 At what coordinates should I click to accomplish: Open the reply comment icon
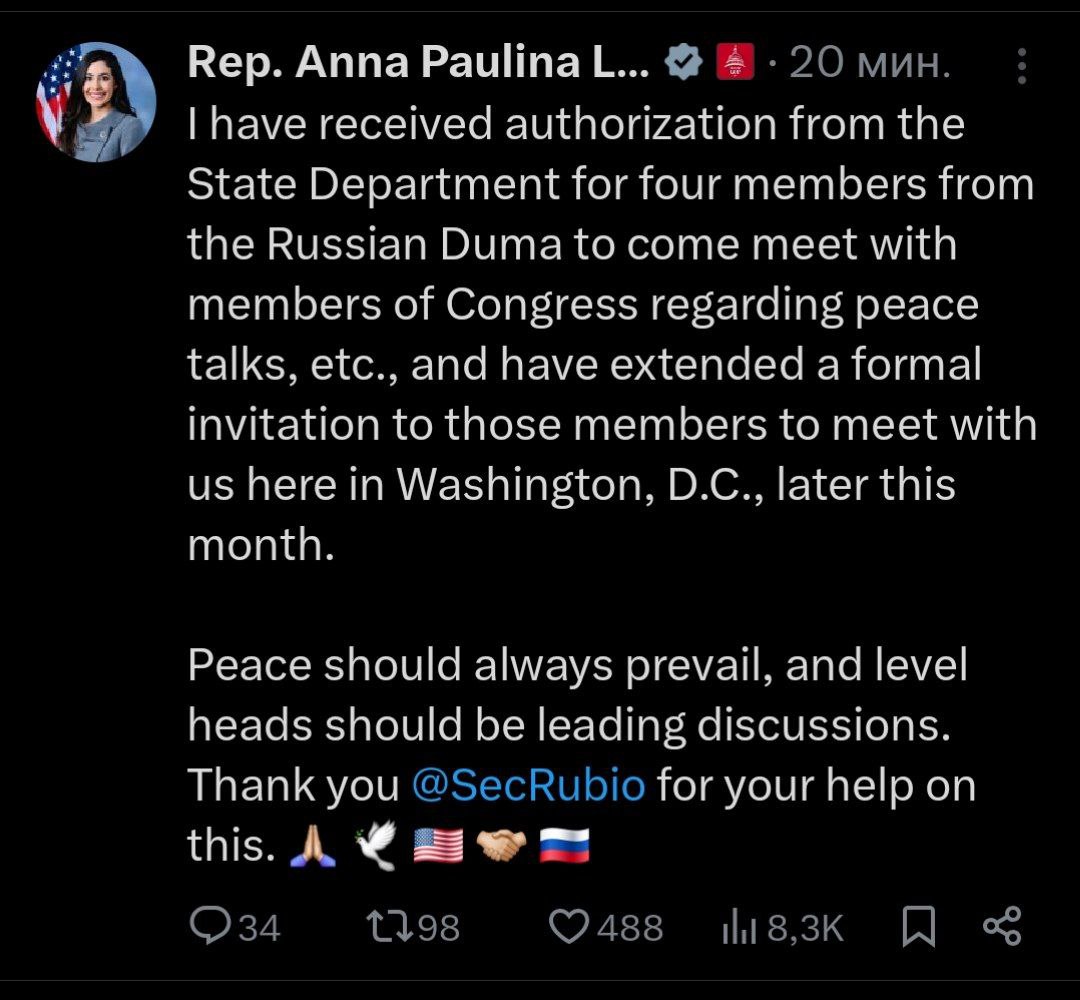(x=210, y=927)
